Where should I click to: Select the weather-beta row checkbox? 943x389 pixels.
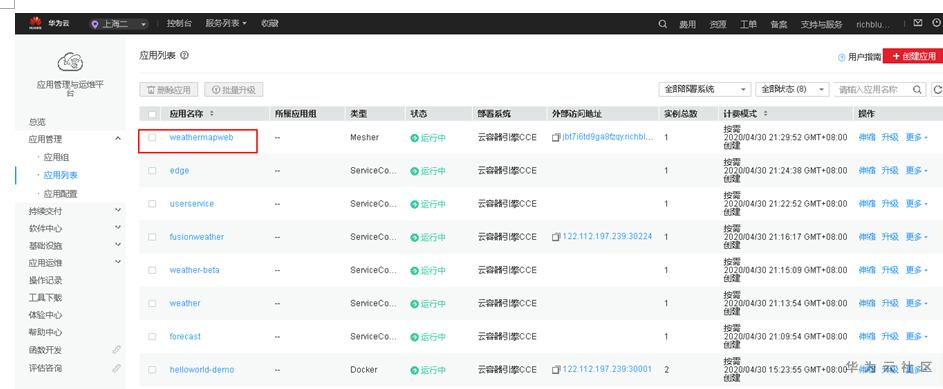pyautogui.click(x=152, y=270)
